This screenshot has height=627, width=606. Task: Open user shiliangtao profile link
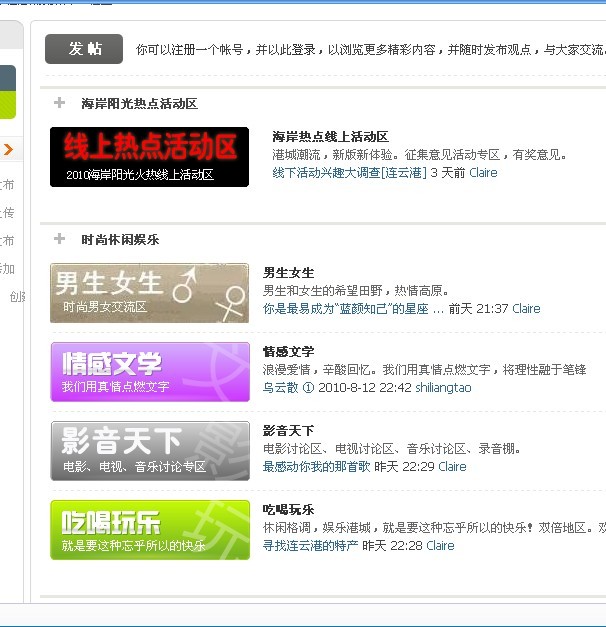[443, 387]
